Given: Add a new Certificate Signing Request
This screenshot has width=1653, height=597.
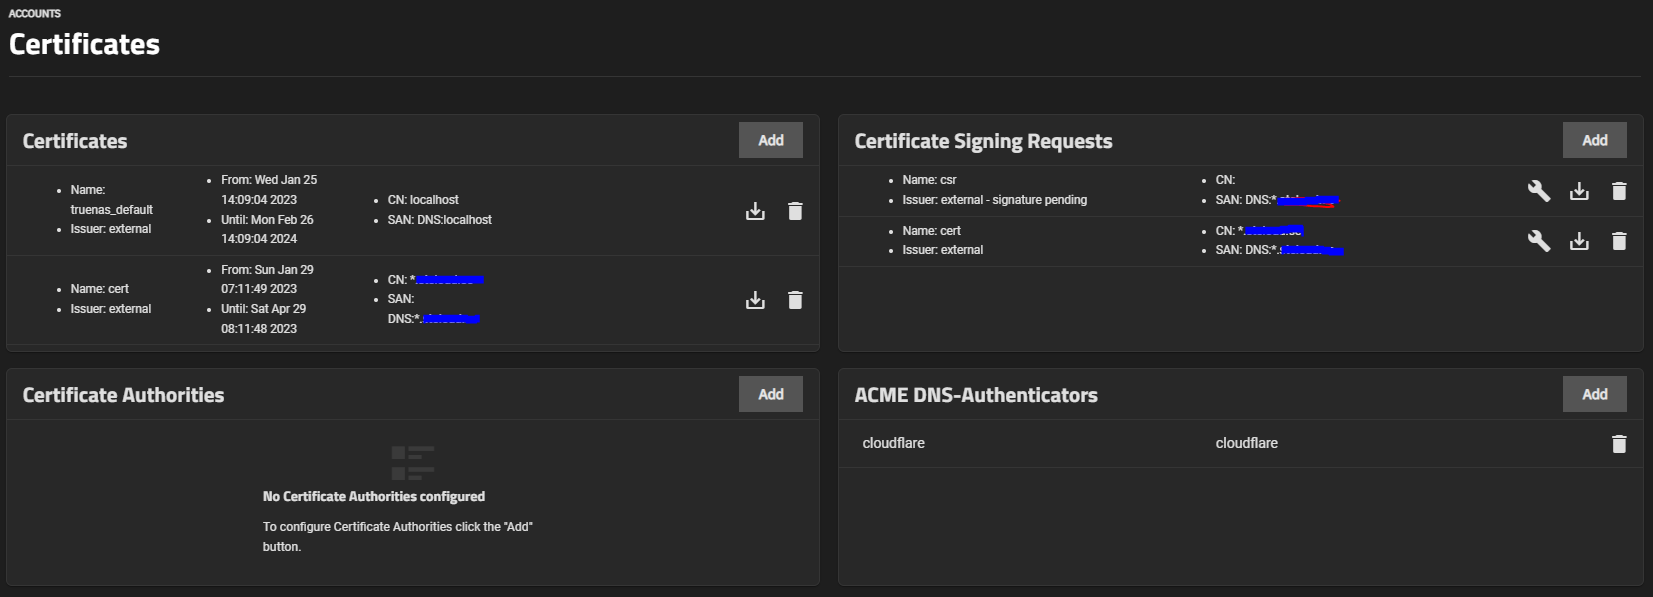Looking at the screenshot, I should point(1595,140).
